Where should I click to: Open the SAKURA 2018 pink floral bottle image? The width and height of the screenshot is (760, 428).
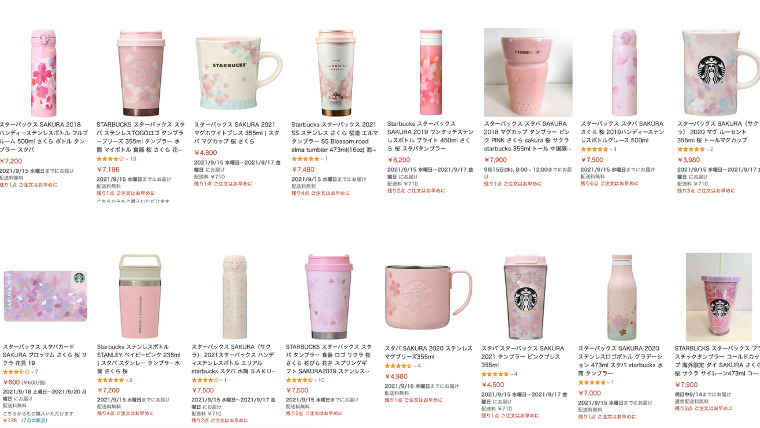[44, 73]
